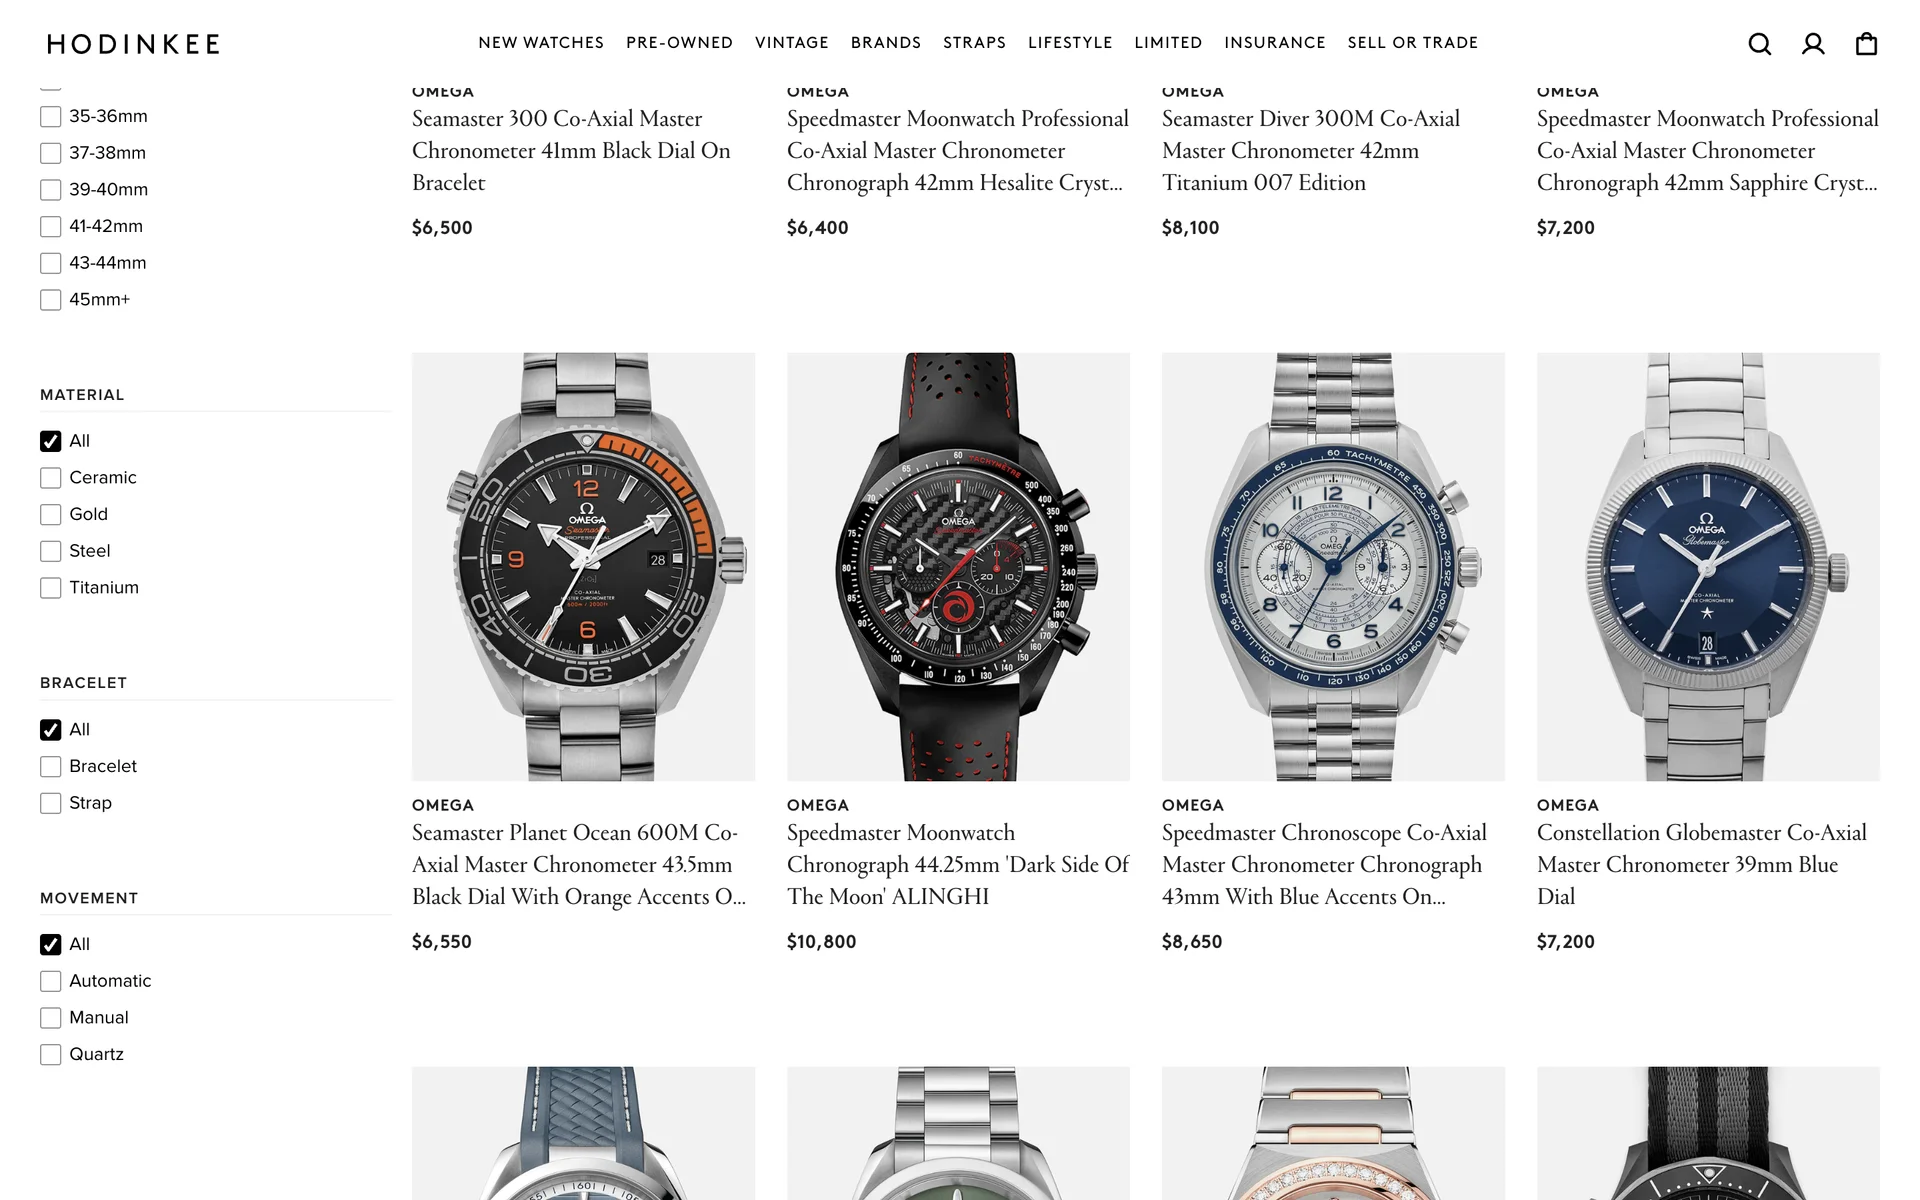
Task: Open the Pre-Owned menu item
Action: 679,43
